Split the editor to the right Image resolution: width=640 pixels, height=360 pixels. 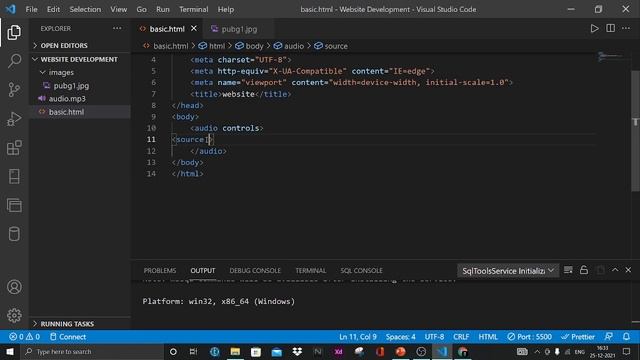[610, 29]
